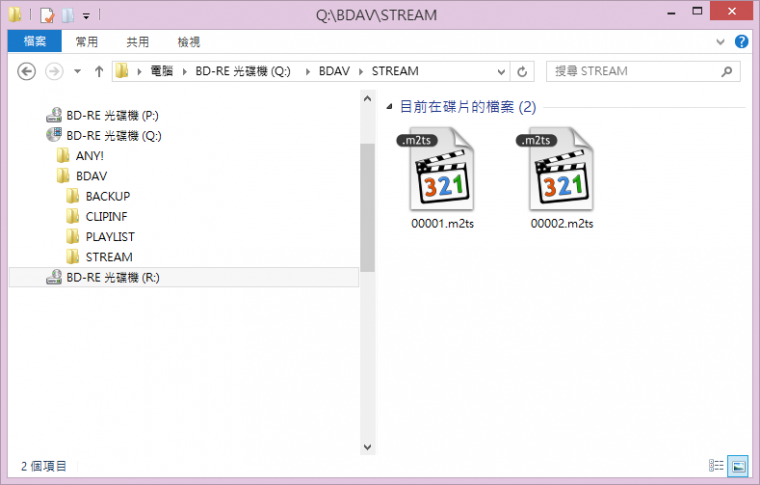This screenshot has width=760, height=485.
Task: Click the 目前在碟片的檔案 (2) group header
Action: pyautogui.click(x=468, y=107)
